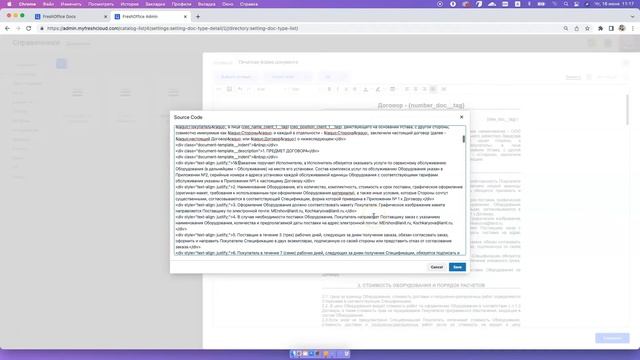Cancel the Source Code dialog
The image size is (640, 360).
coord(436,267)
